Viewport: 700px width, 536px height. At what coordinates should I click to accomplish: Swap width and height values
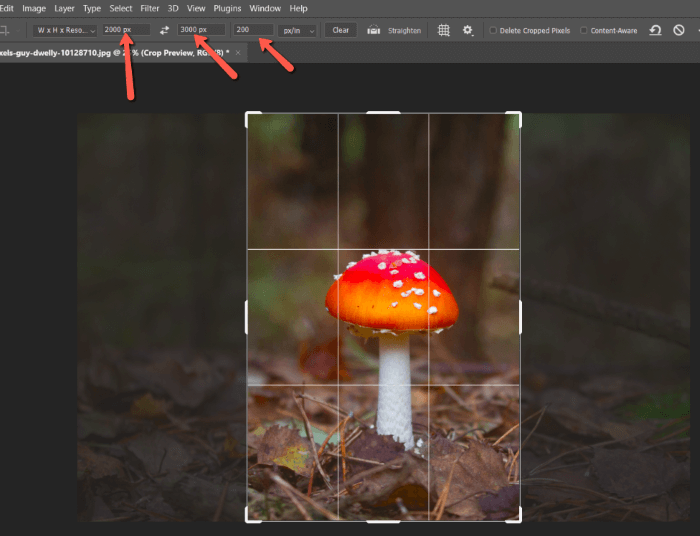pyautogui.click(x=165, y=31)
